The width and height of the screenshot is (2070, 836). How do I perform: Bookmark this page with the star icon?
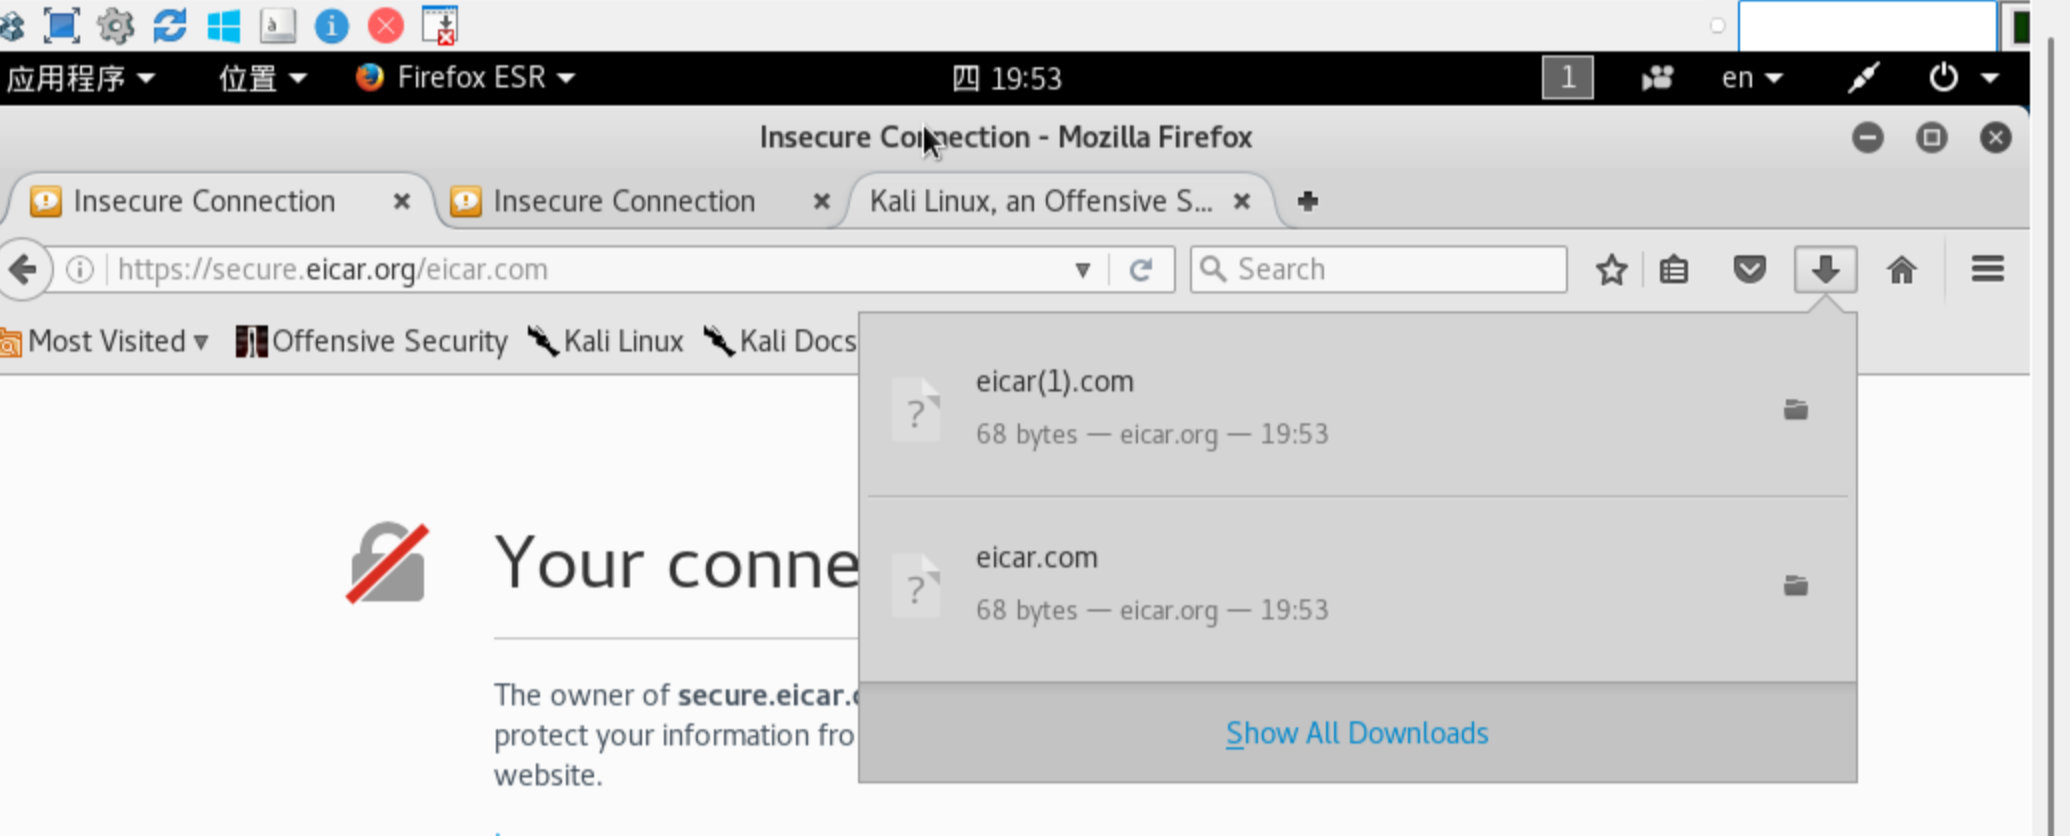pyautogui.click(x=1612, y=270)
